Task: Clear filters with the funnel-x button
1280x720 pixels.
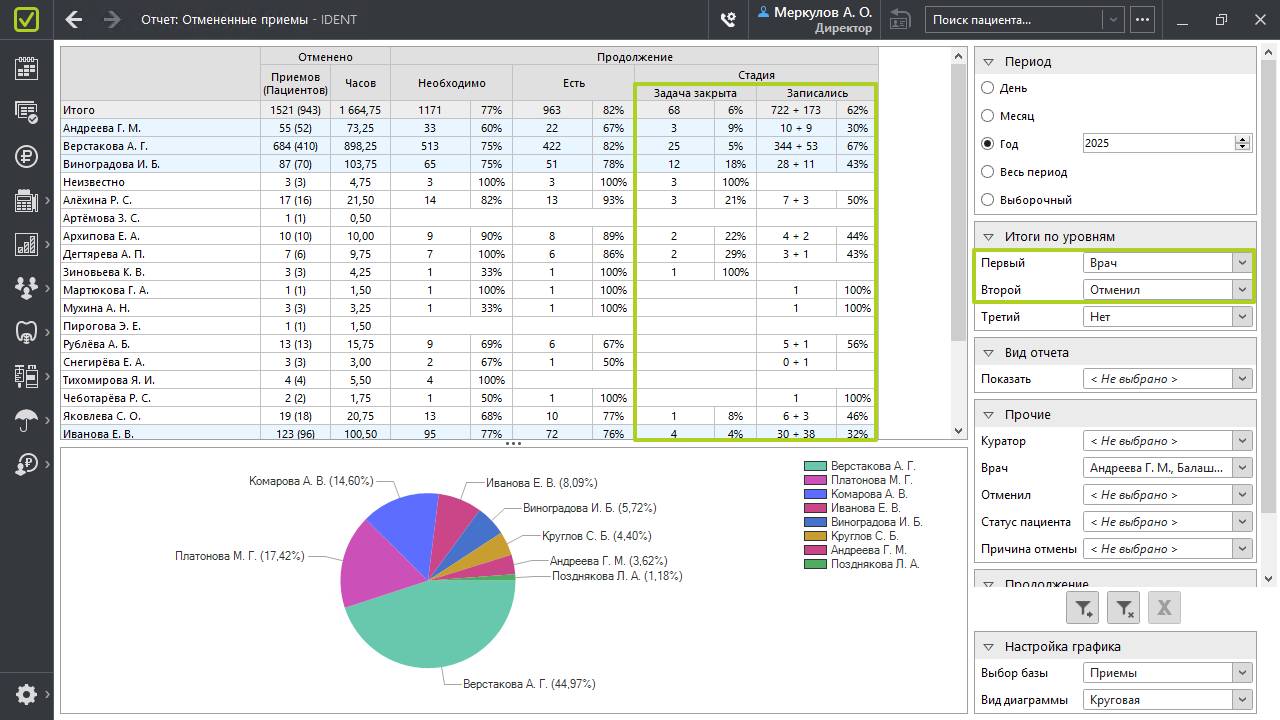Action: (x=1124, y=606)
